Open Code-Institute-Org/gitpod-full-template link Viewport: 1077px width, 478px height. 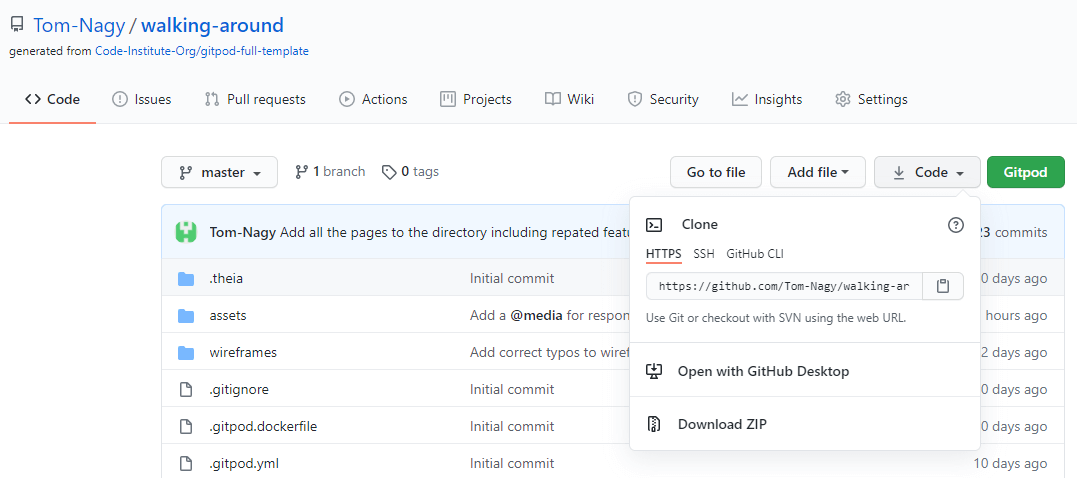click(202, 52)
